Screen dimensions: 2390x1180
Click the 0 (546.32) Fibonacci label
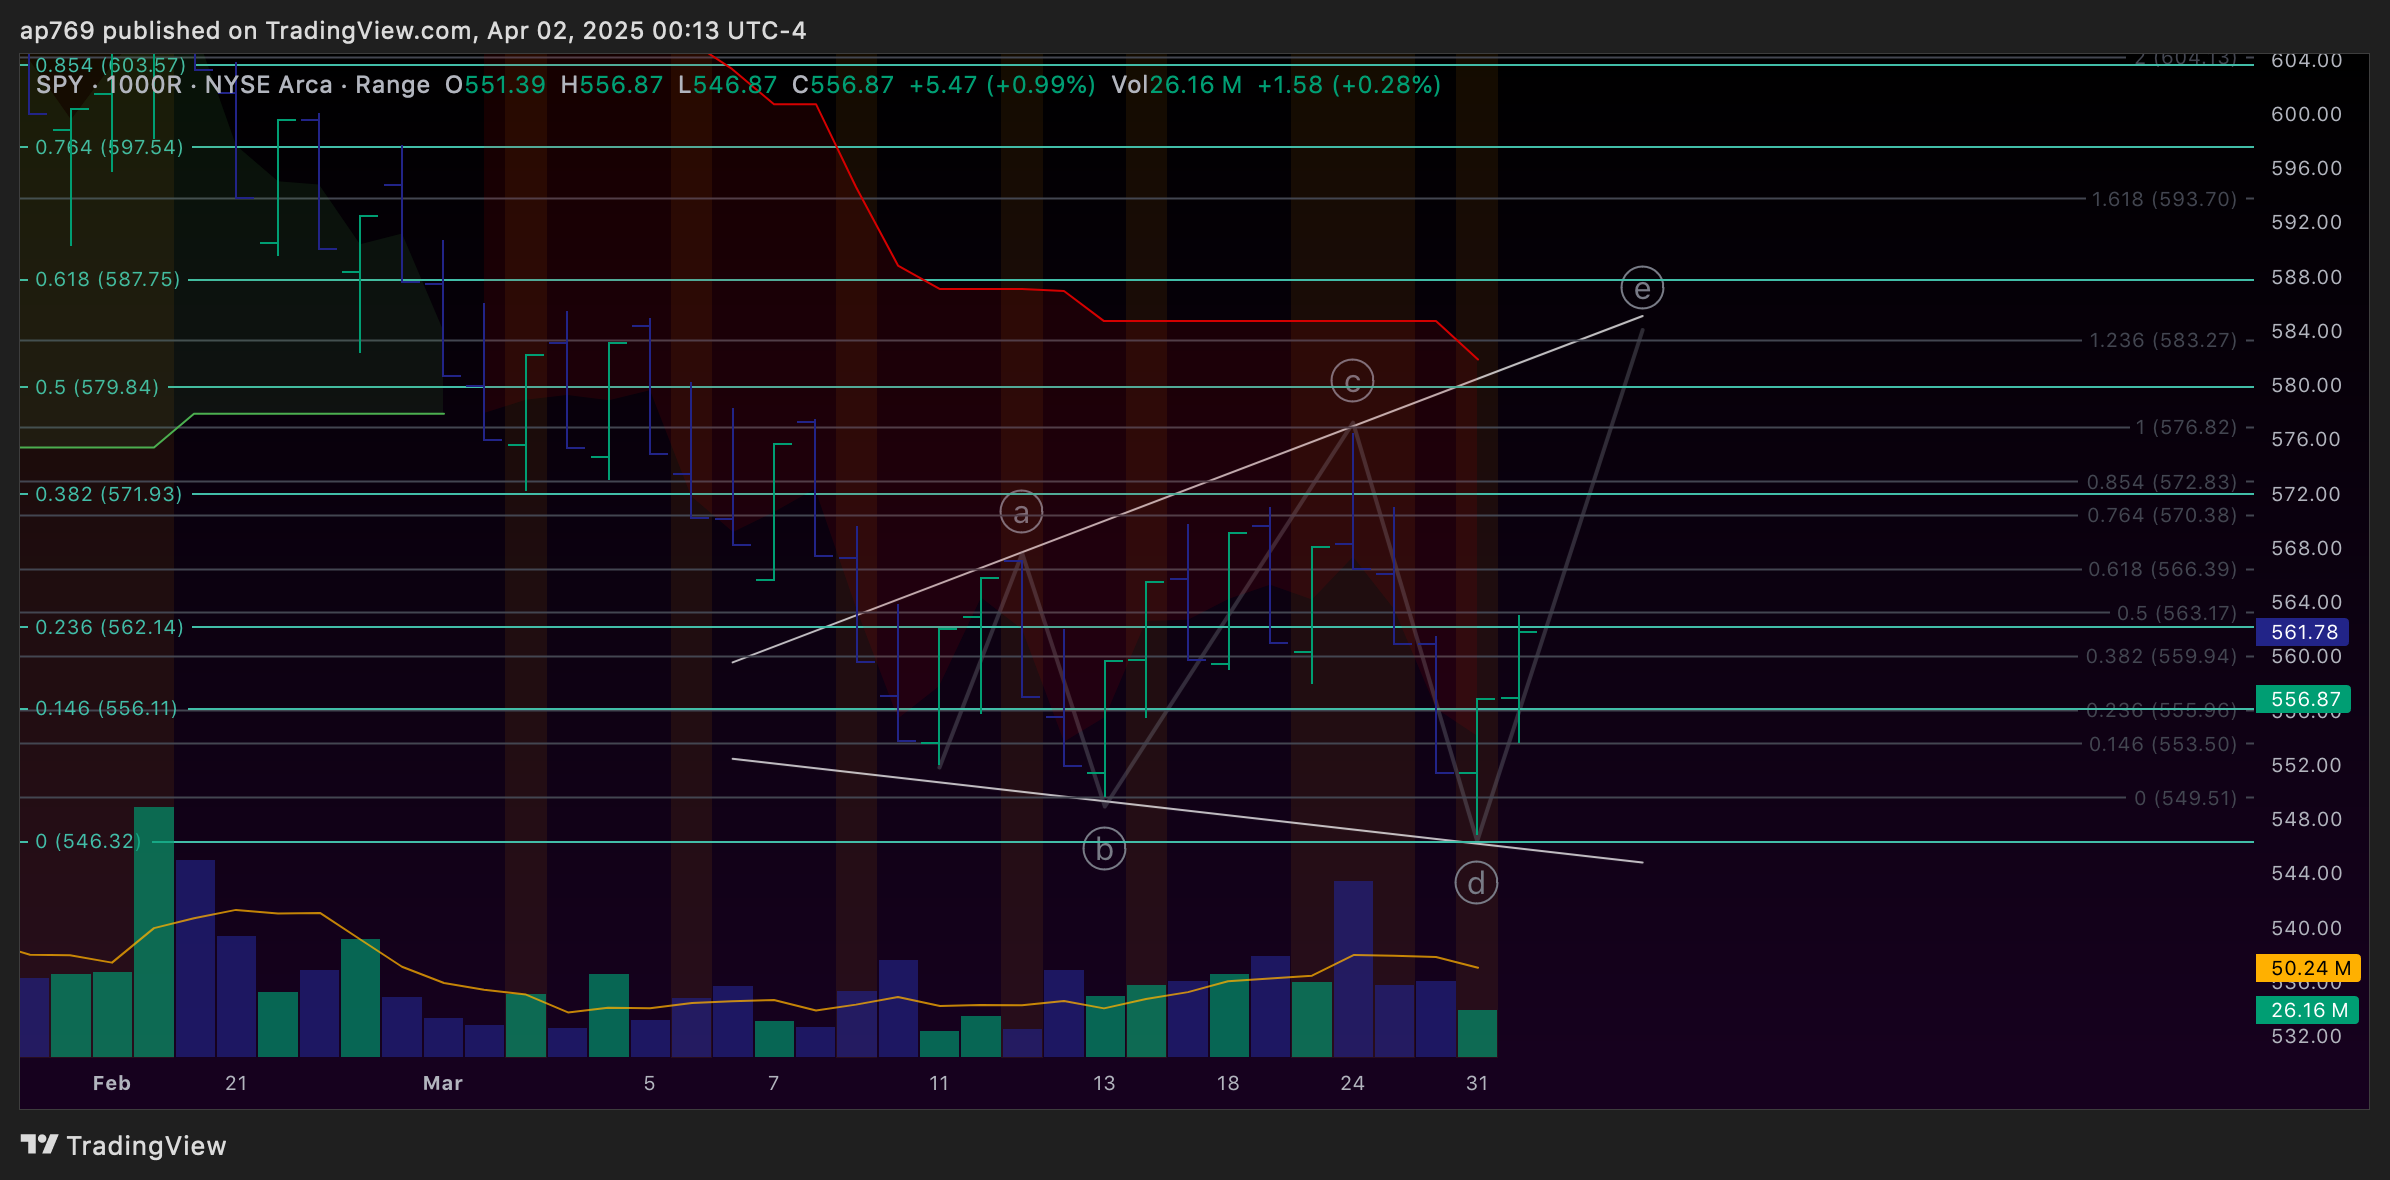[x=86, y=841]
